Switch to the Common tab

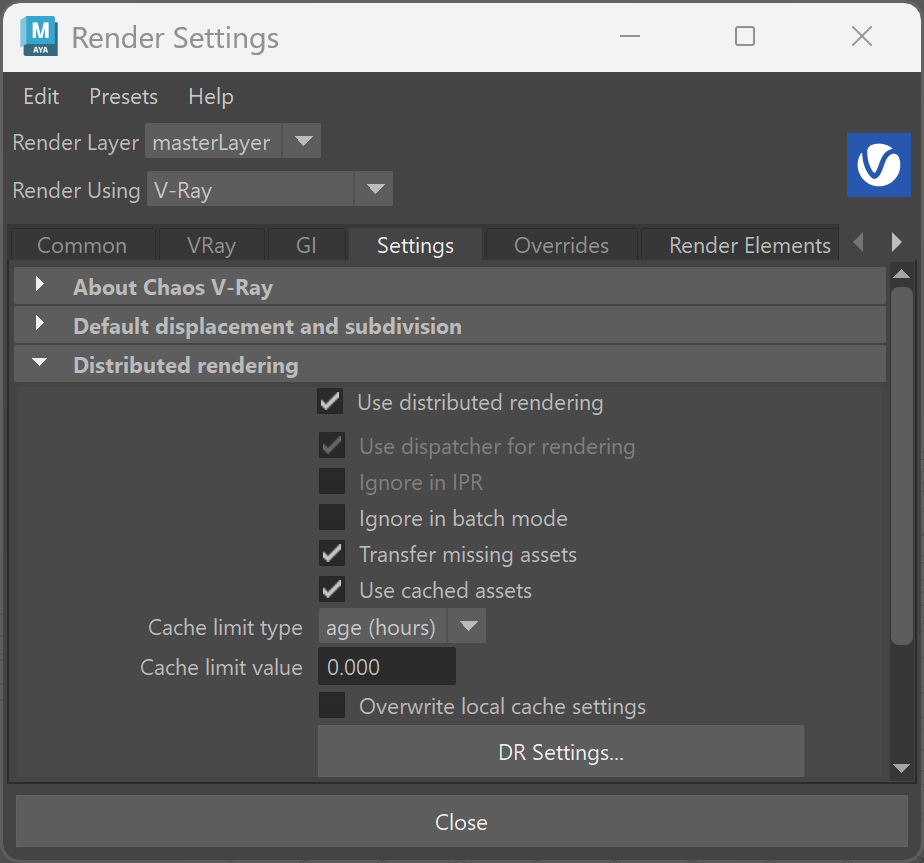pyautogui.click(x=82, y=245)
